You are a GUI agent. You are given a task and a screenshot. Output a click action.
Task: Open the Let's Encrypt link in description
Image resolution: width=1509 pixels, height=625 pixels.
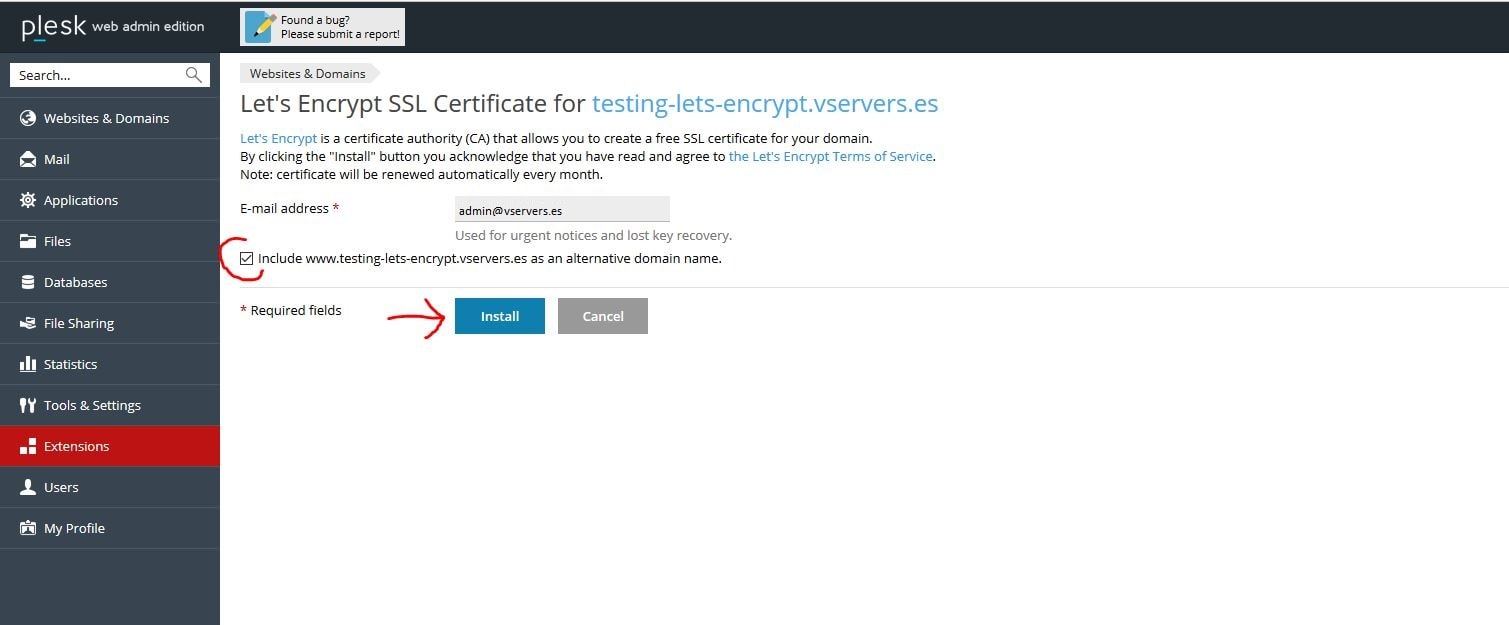click(279, 138)
